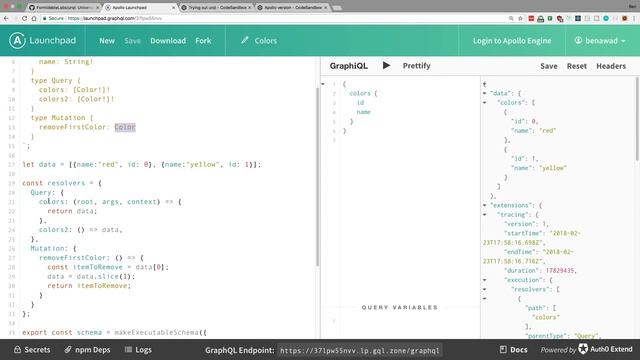Open the GraphiQL Headers editor
This screenshot has width=640, height=360.
pos(611,66)
